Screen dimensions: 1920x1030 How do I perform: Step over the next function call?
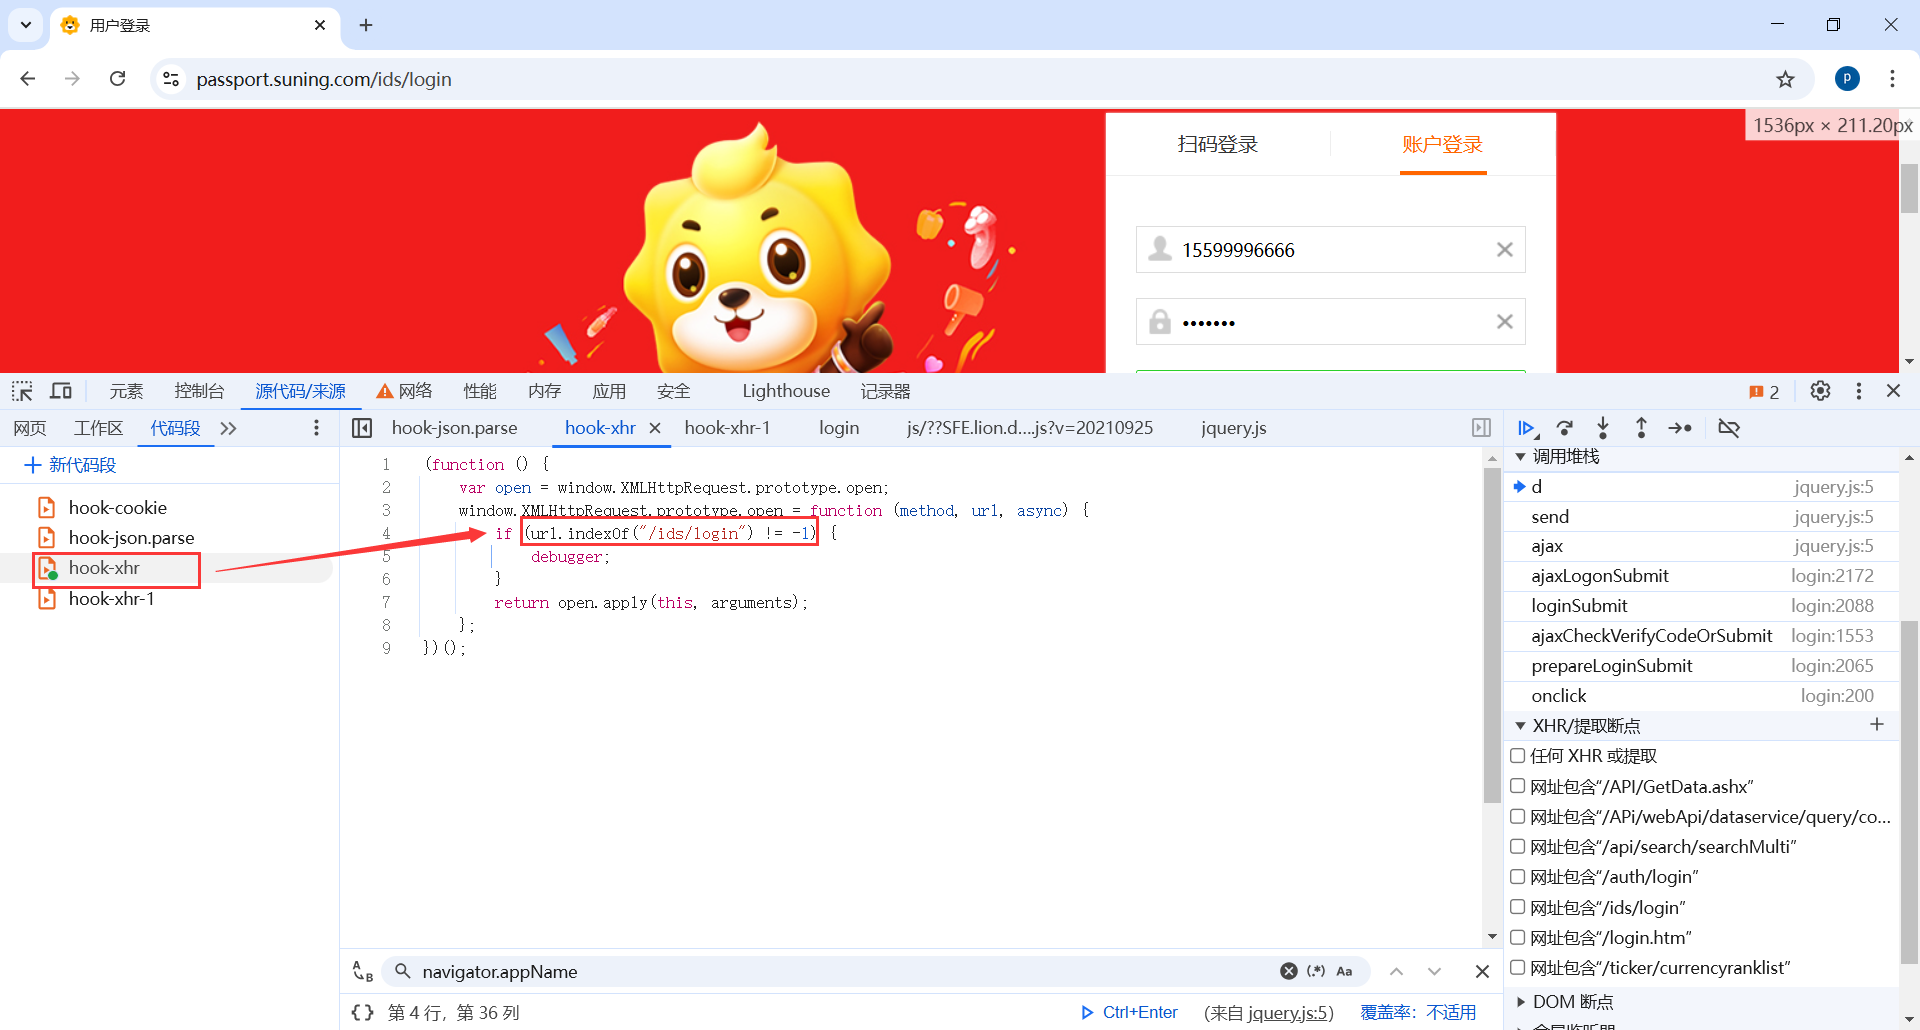[1565, 428]
